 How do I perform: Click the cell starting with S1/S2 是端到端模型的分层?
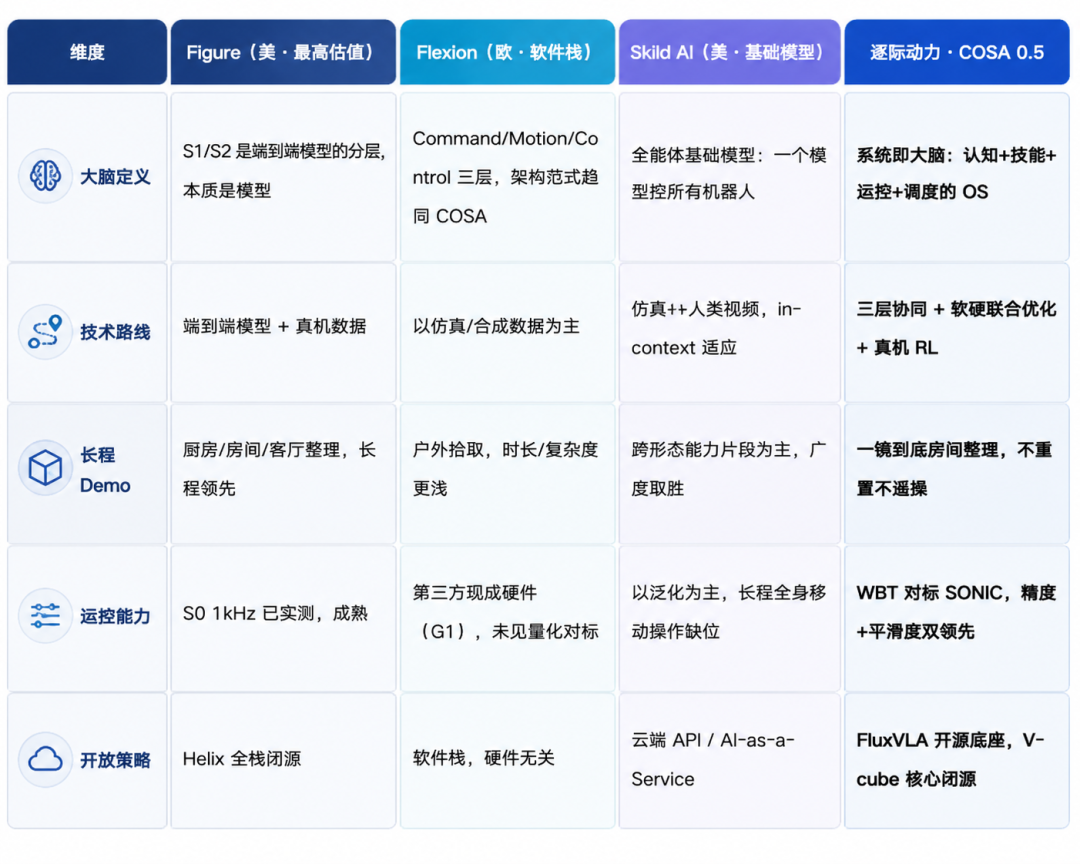click(x=283, y=177)
